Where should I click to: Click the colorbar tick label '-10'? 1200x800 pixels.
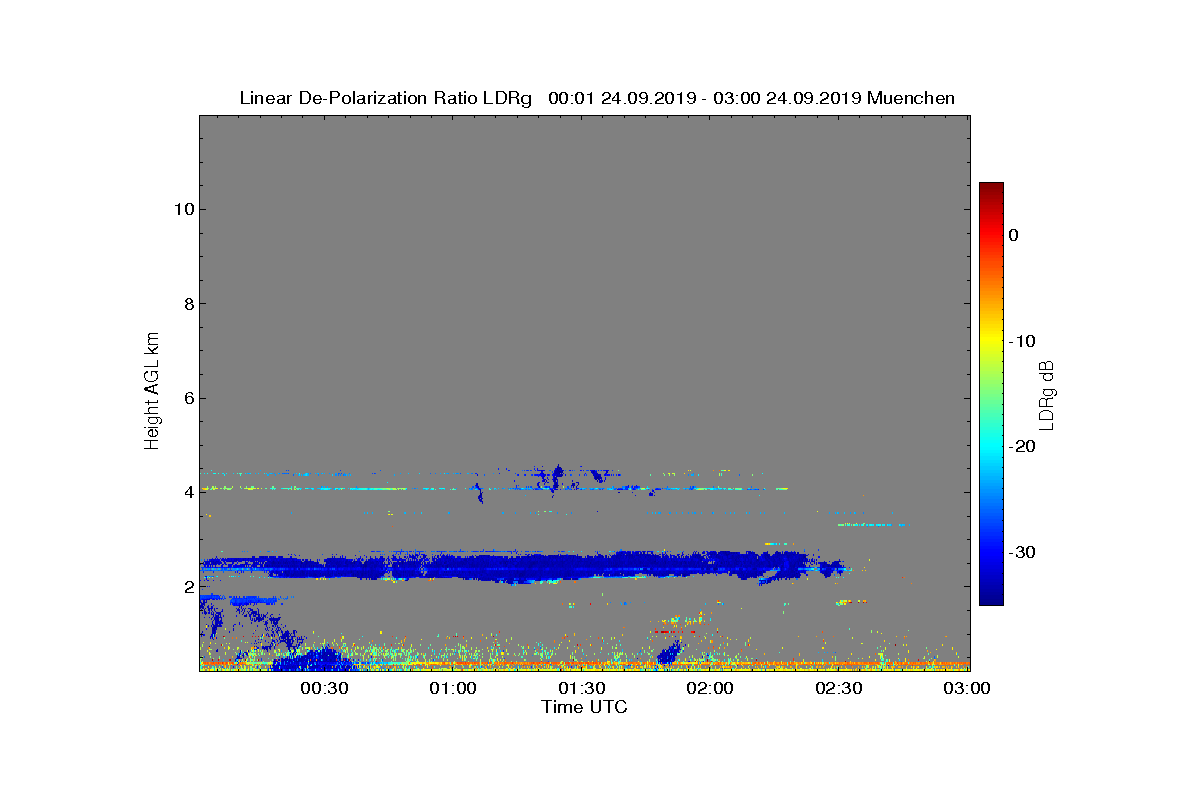[x=1021, y=341]
